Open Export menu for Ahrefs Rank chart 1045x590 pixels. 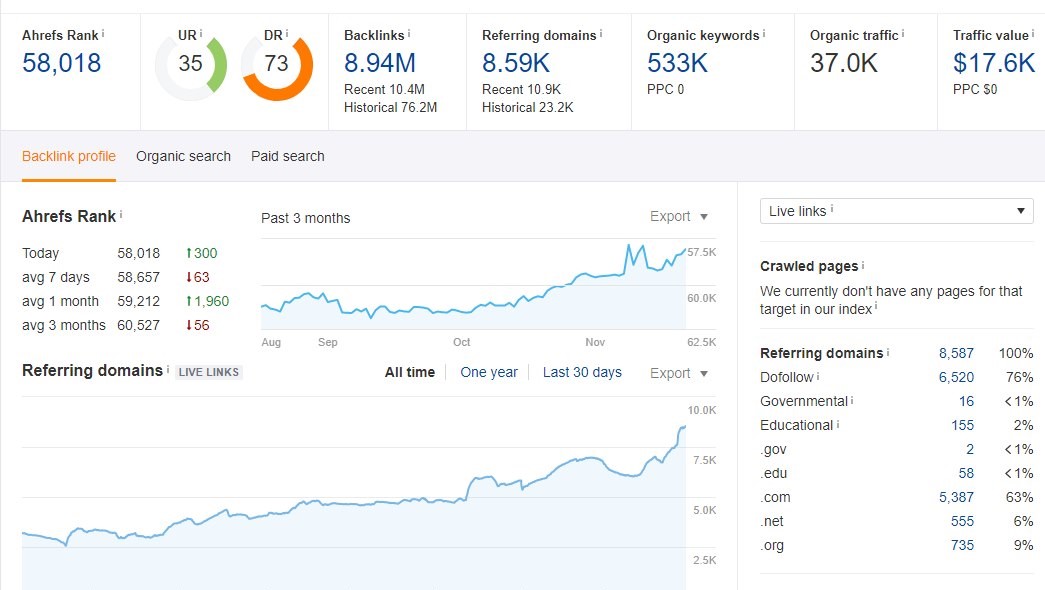pyautogui.click(x=679, y=217)
